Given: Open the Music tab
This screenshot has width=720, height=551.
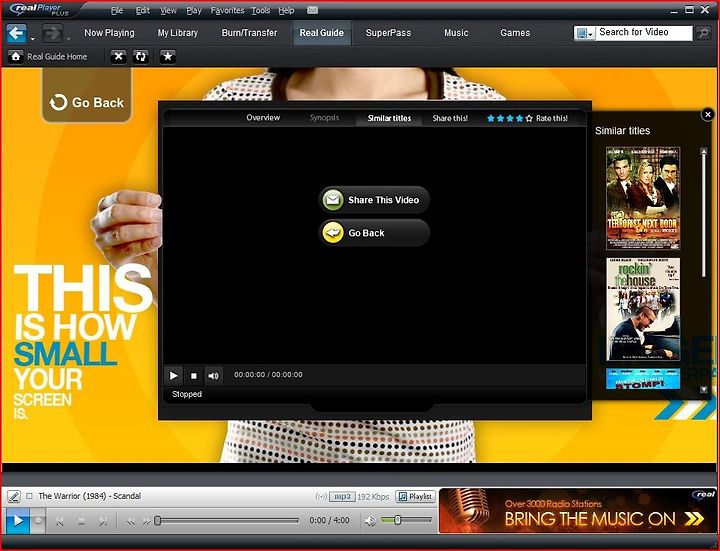Looking at the screenshot, I should click(x=456, y=33).
